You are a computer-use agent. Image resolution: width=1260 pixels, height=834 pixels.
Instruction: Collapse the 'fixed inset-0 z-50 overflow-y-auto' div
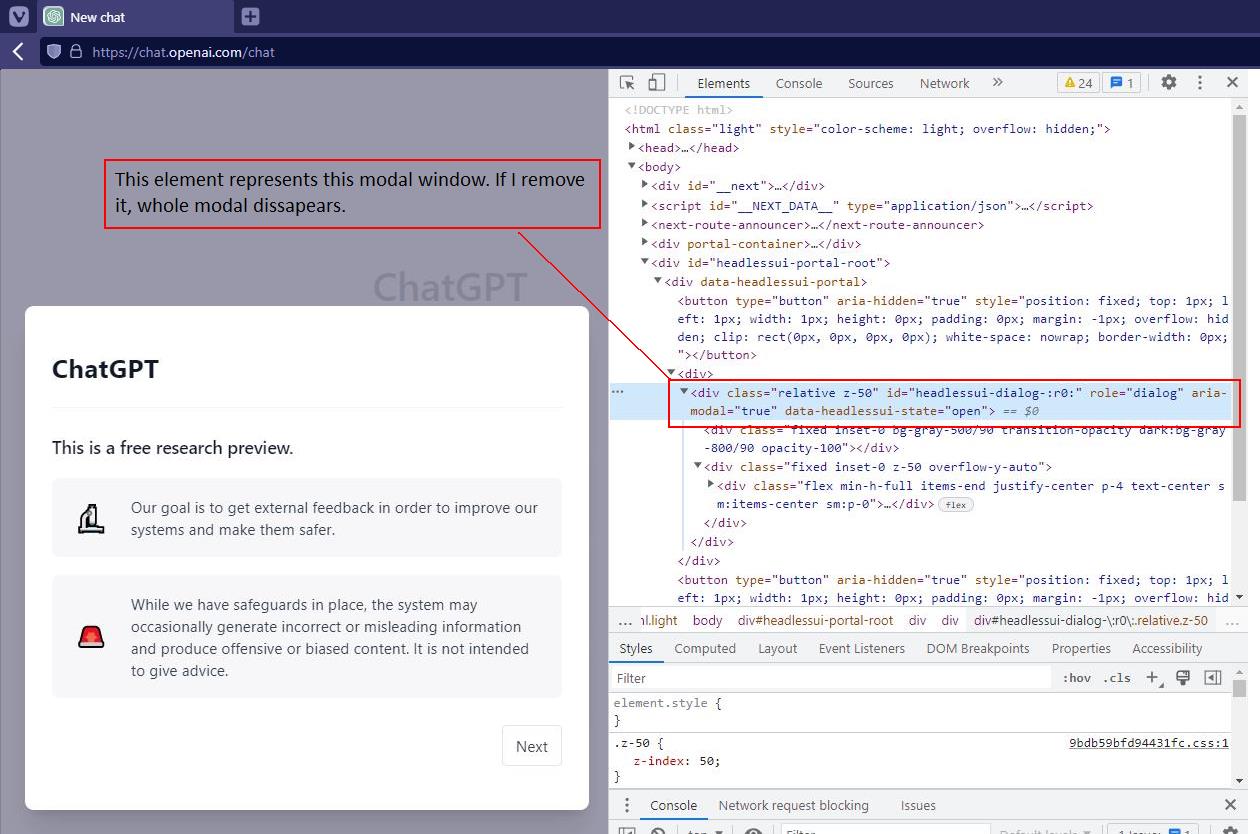pos(698,466)
